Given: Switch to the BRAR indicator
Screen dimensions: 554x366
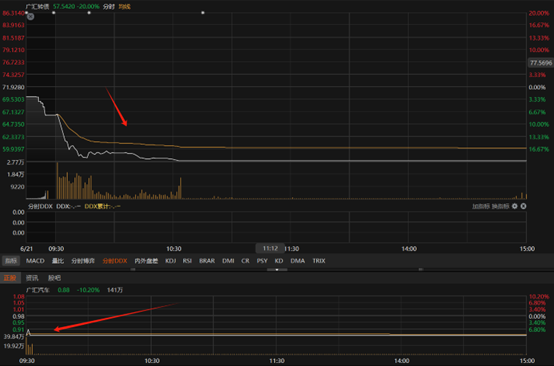Looking at the screenshot, I should 207,261.
